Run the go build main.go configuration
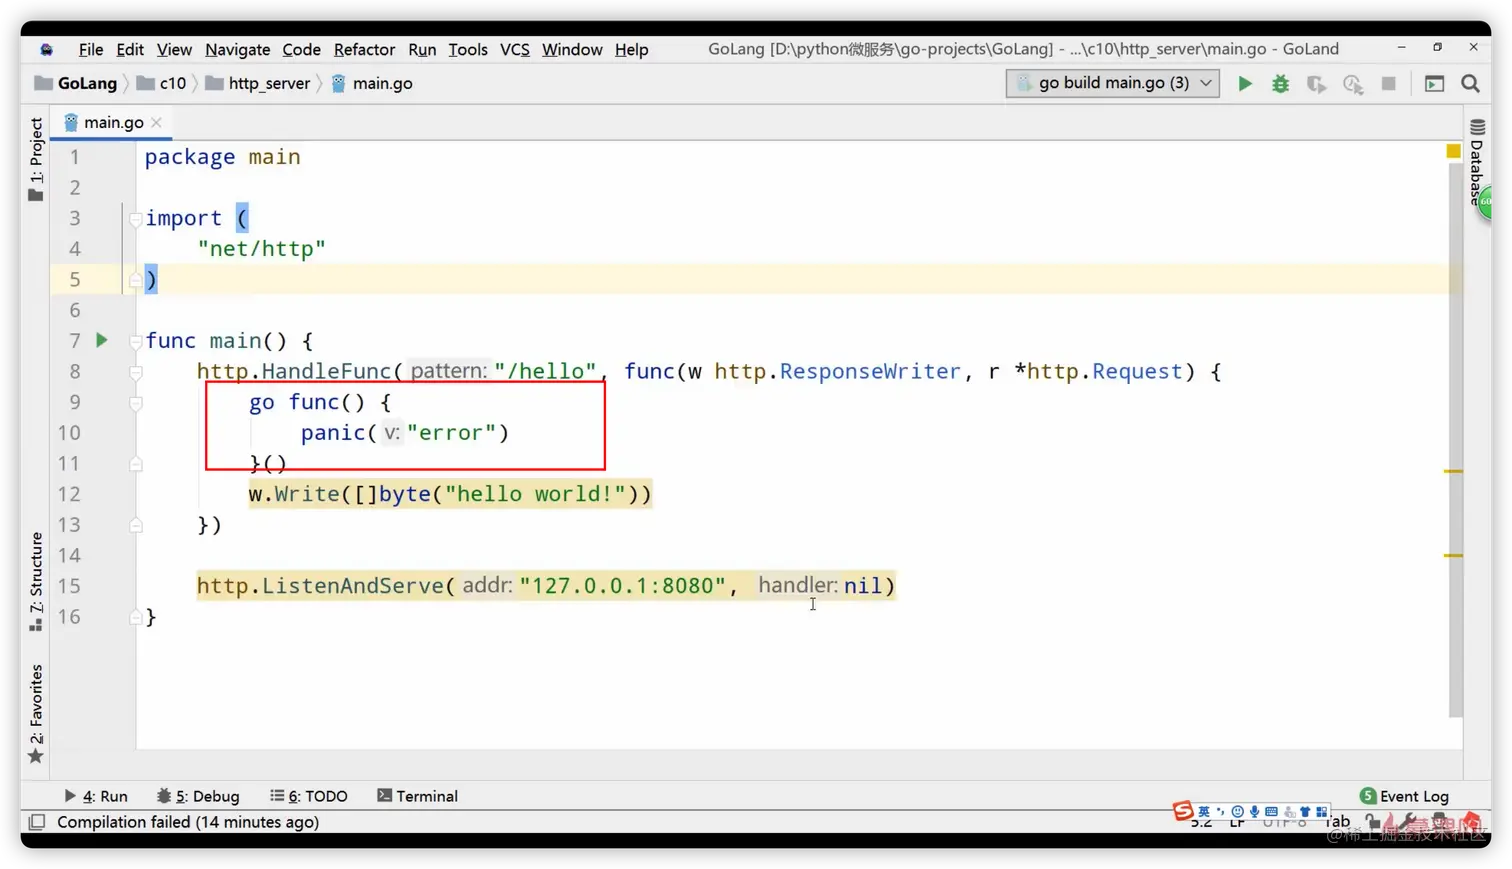1512x869 pixels. [1245, 84]
